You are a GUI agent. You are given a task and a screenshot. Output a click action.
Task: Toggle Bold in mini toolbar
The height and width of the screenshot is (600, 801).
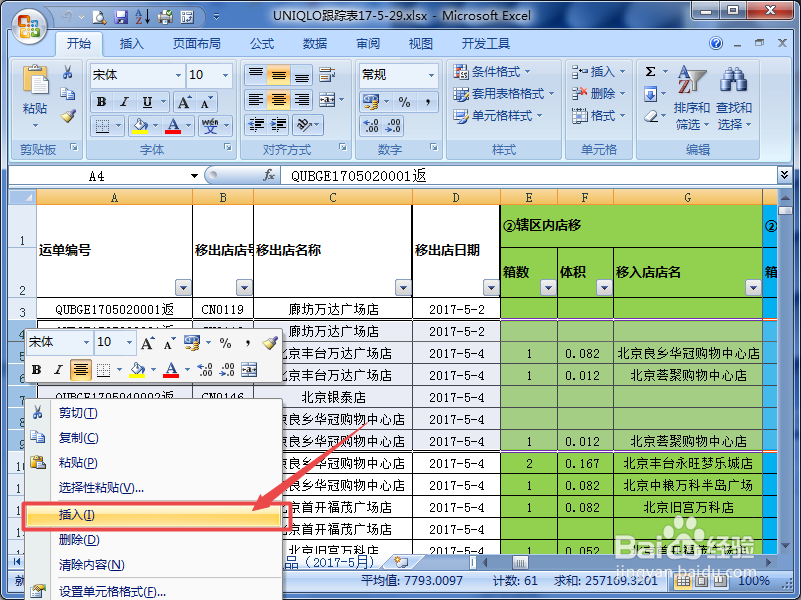(x=36, y=370)
